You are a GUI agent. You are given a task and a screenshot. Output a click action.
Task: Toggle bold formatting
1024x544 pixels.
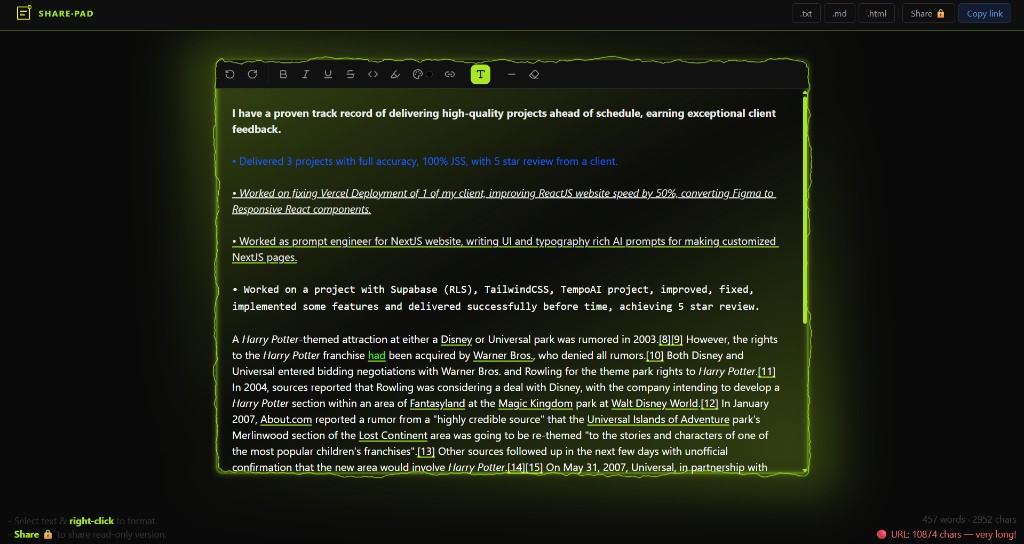[x=283, y=74]
